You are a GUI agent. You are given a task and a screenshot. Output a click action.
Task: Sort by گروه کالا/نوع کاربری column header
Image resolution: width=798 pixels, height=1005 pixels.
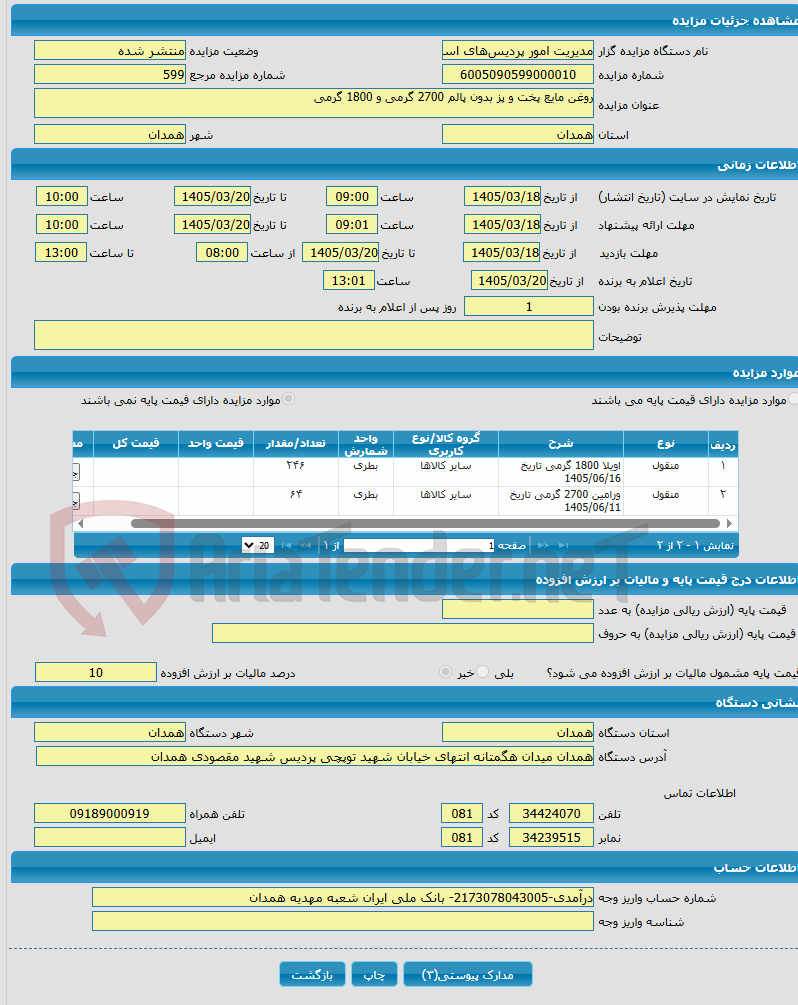tap(446, 444)
